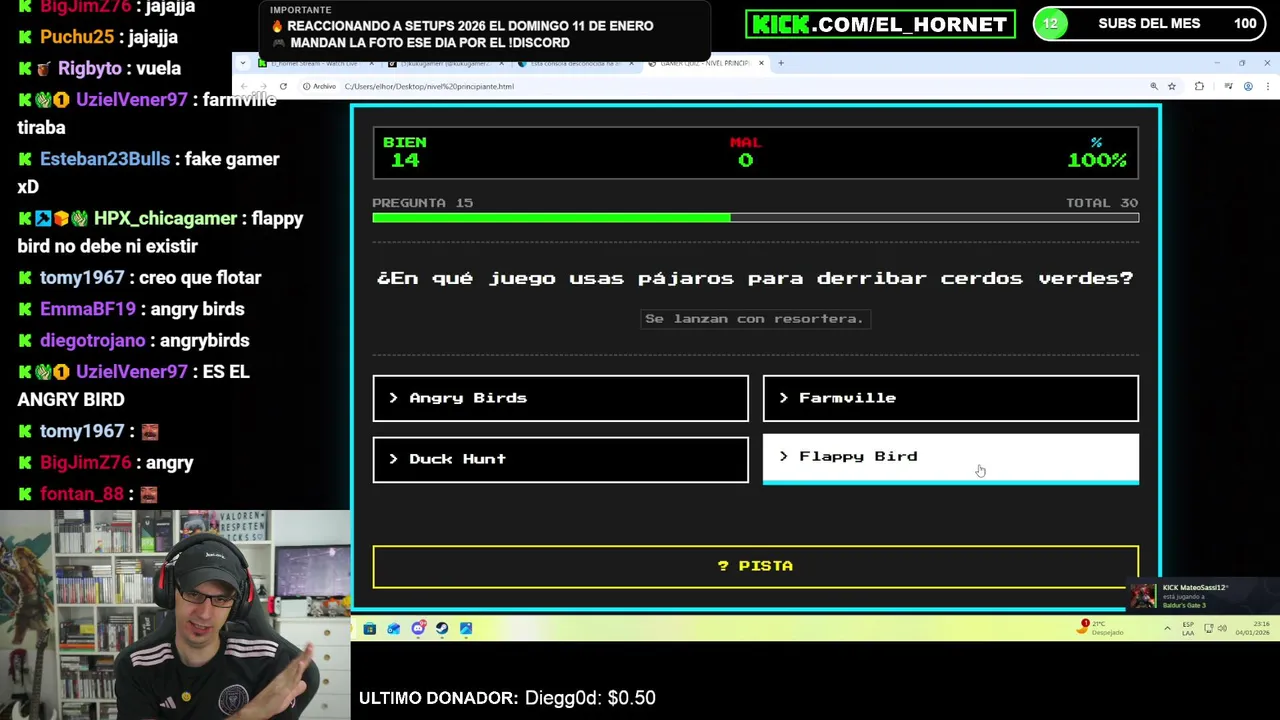Click Esteban23Bulls username in chat
The height and width of the screenshot is (720, 1280).
coord(105,159)
